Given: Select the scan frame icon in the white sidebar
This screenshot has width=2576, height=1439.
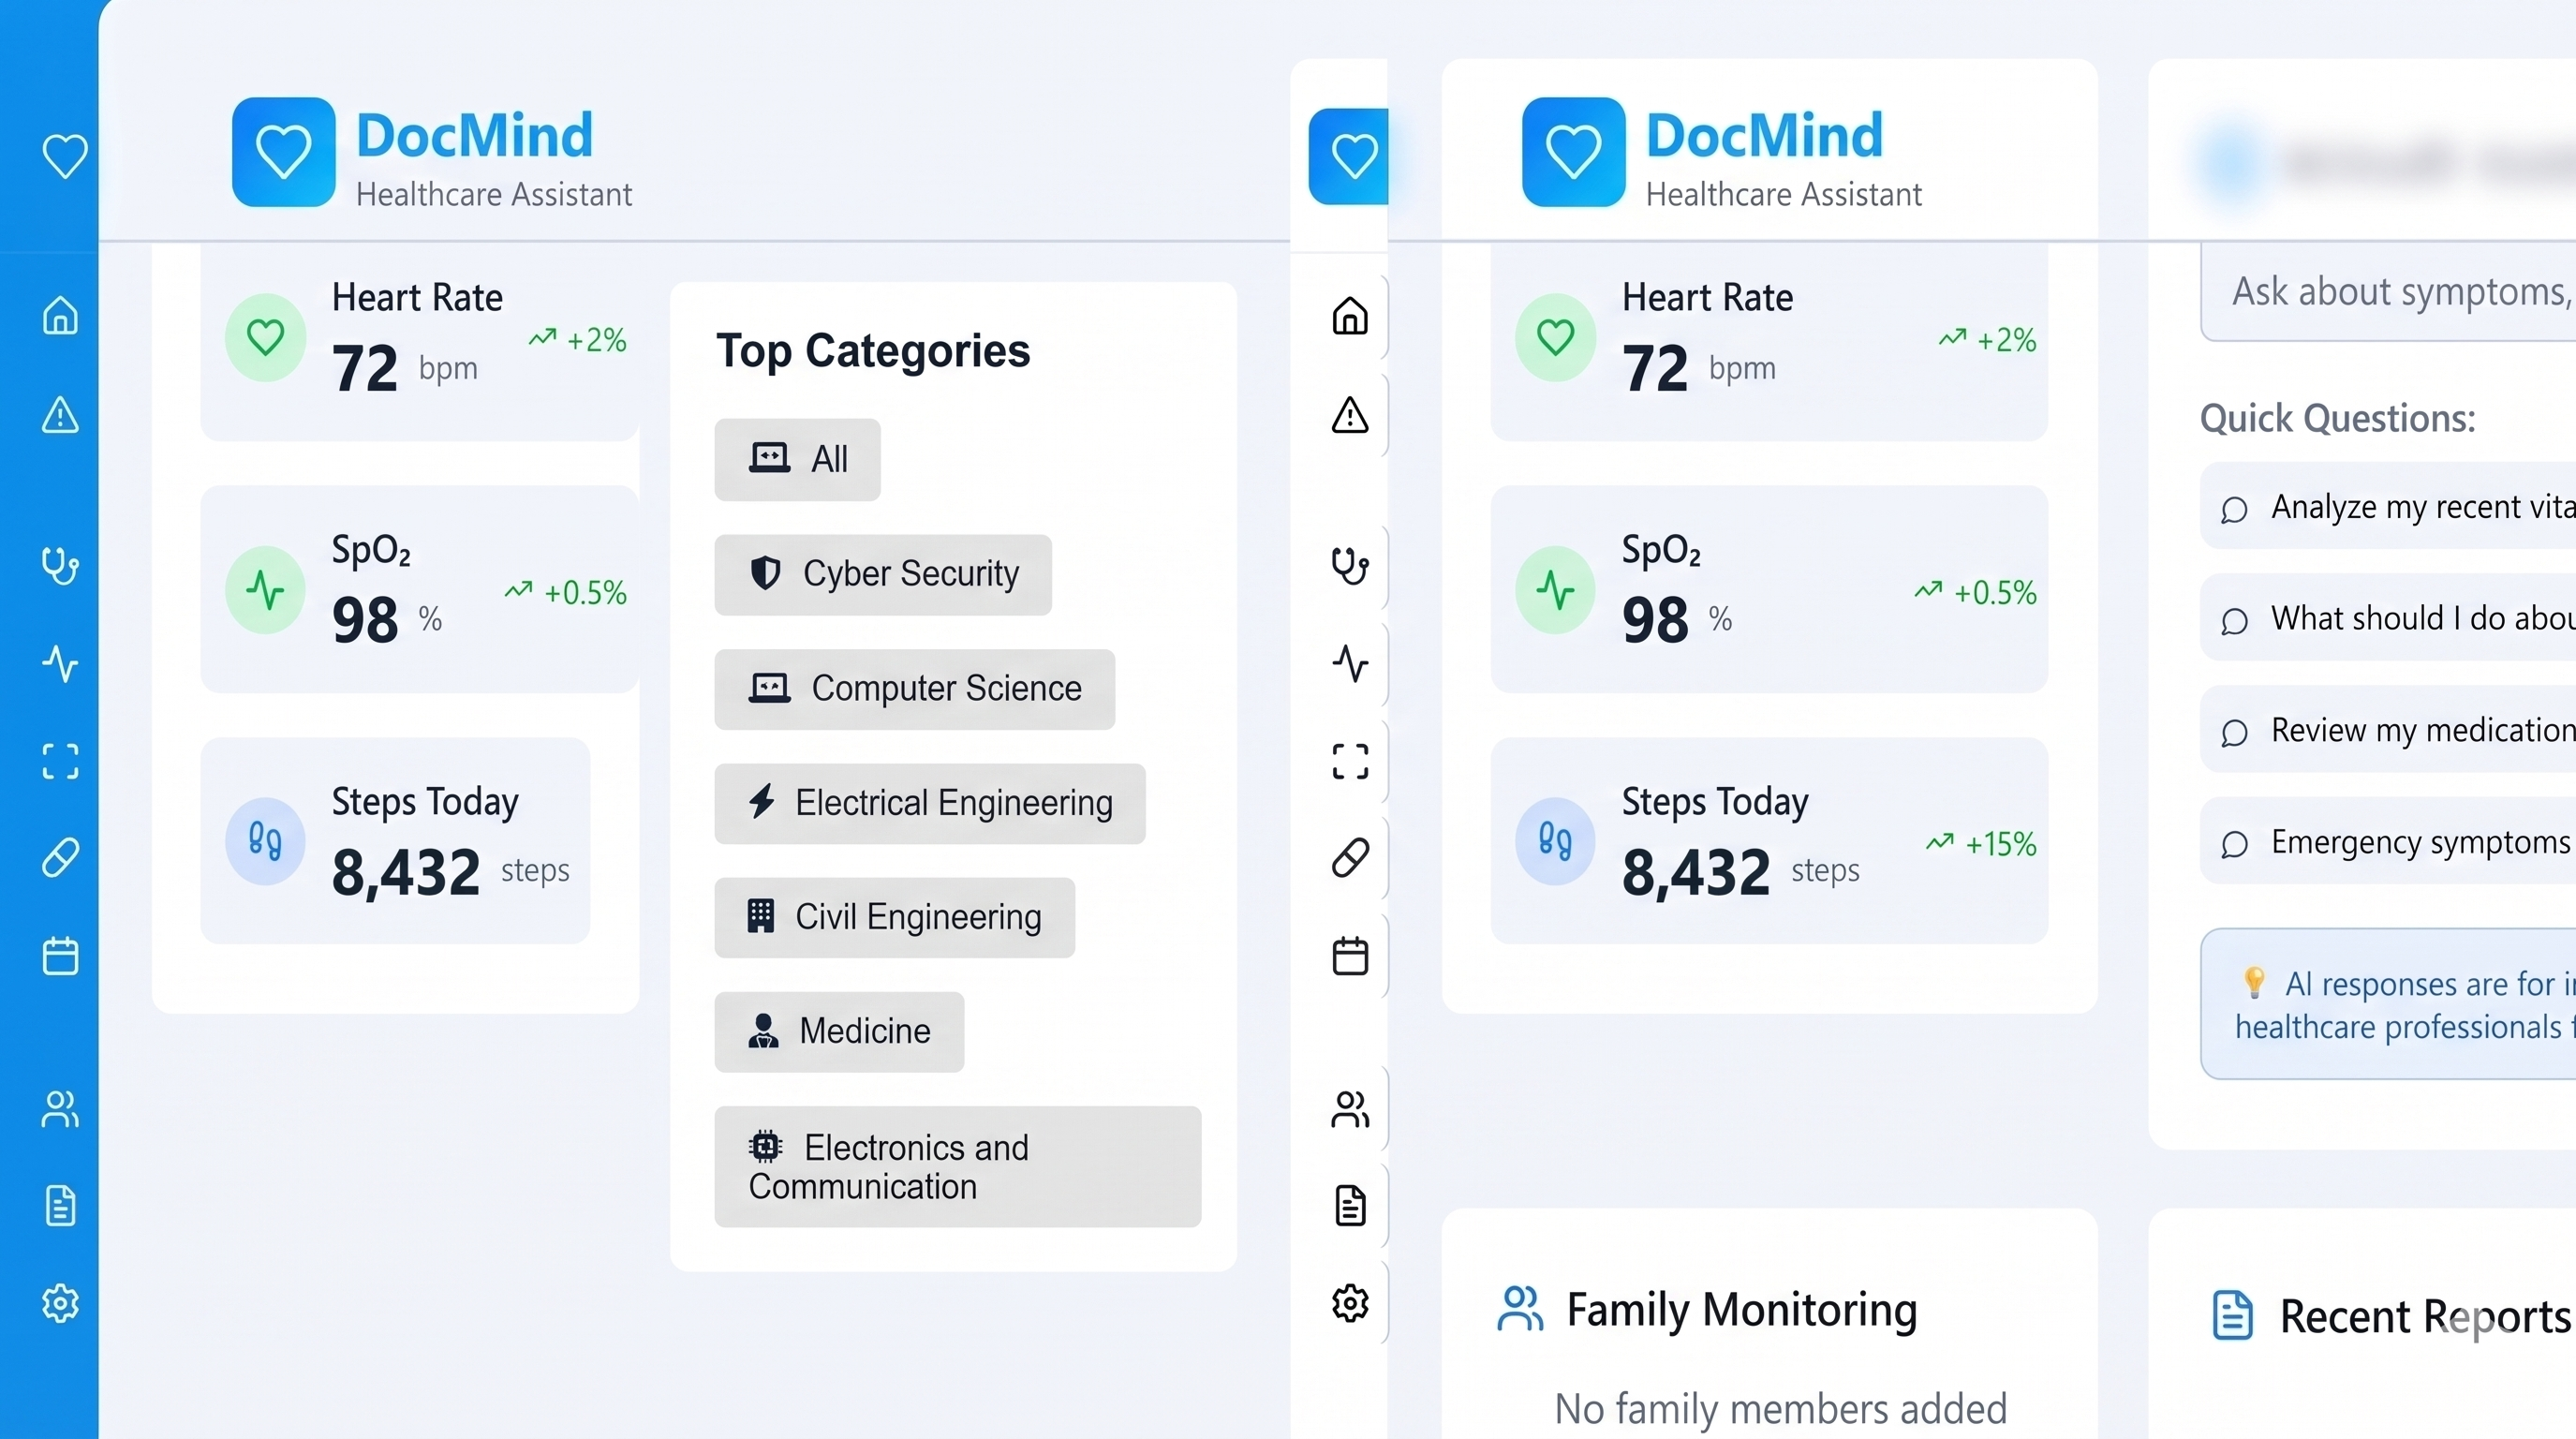Looking at the screenshot, I should coord(1350,761).
